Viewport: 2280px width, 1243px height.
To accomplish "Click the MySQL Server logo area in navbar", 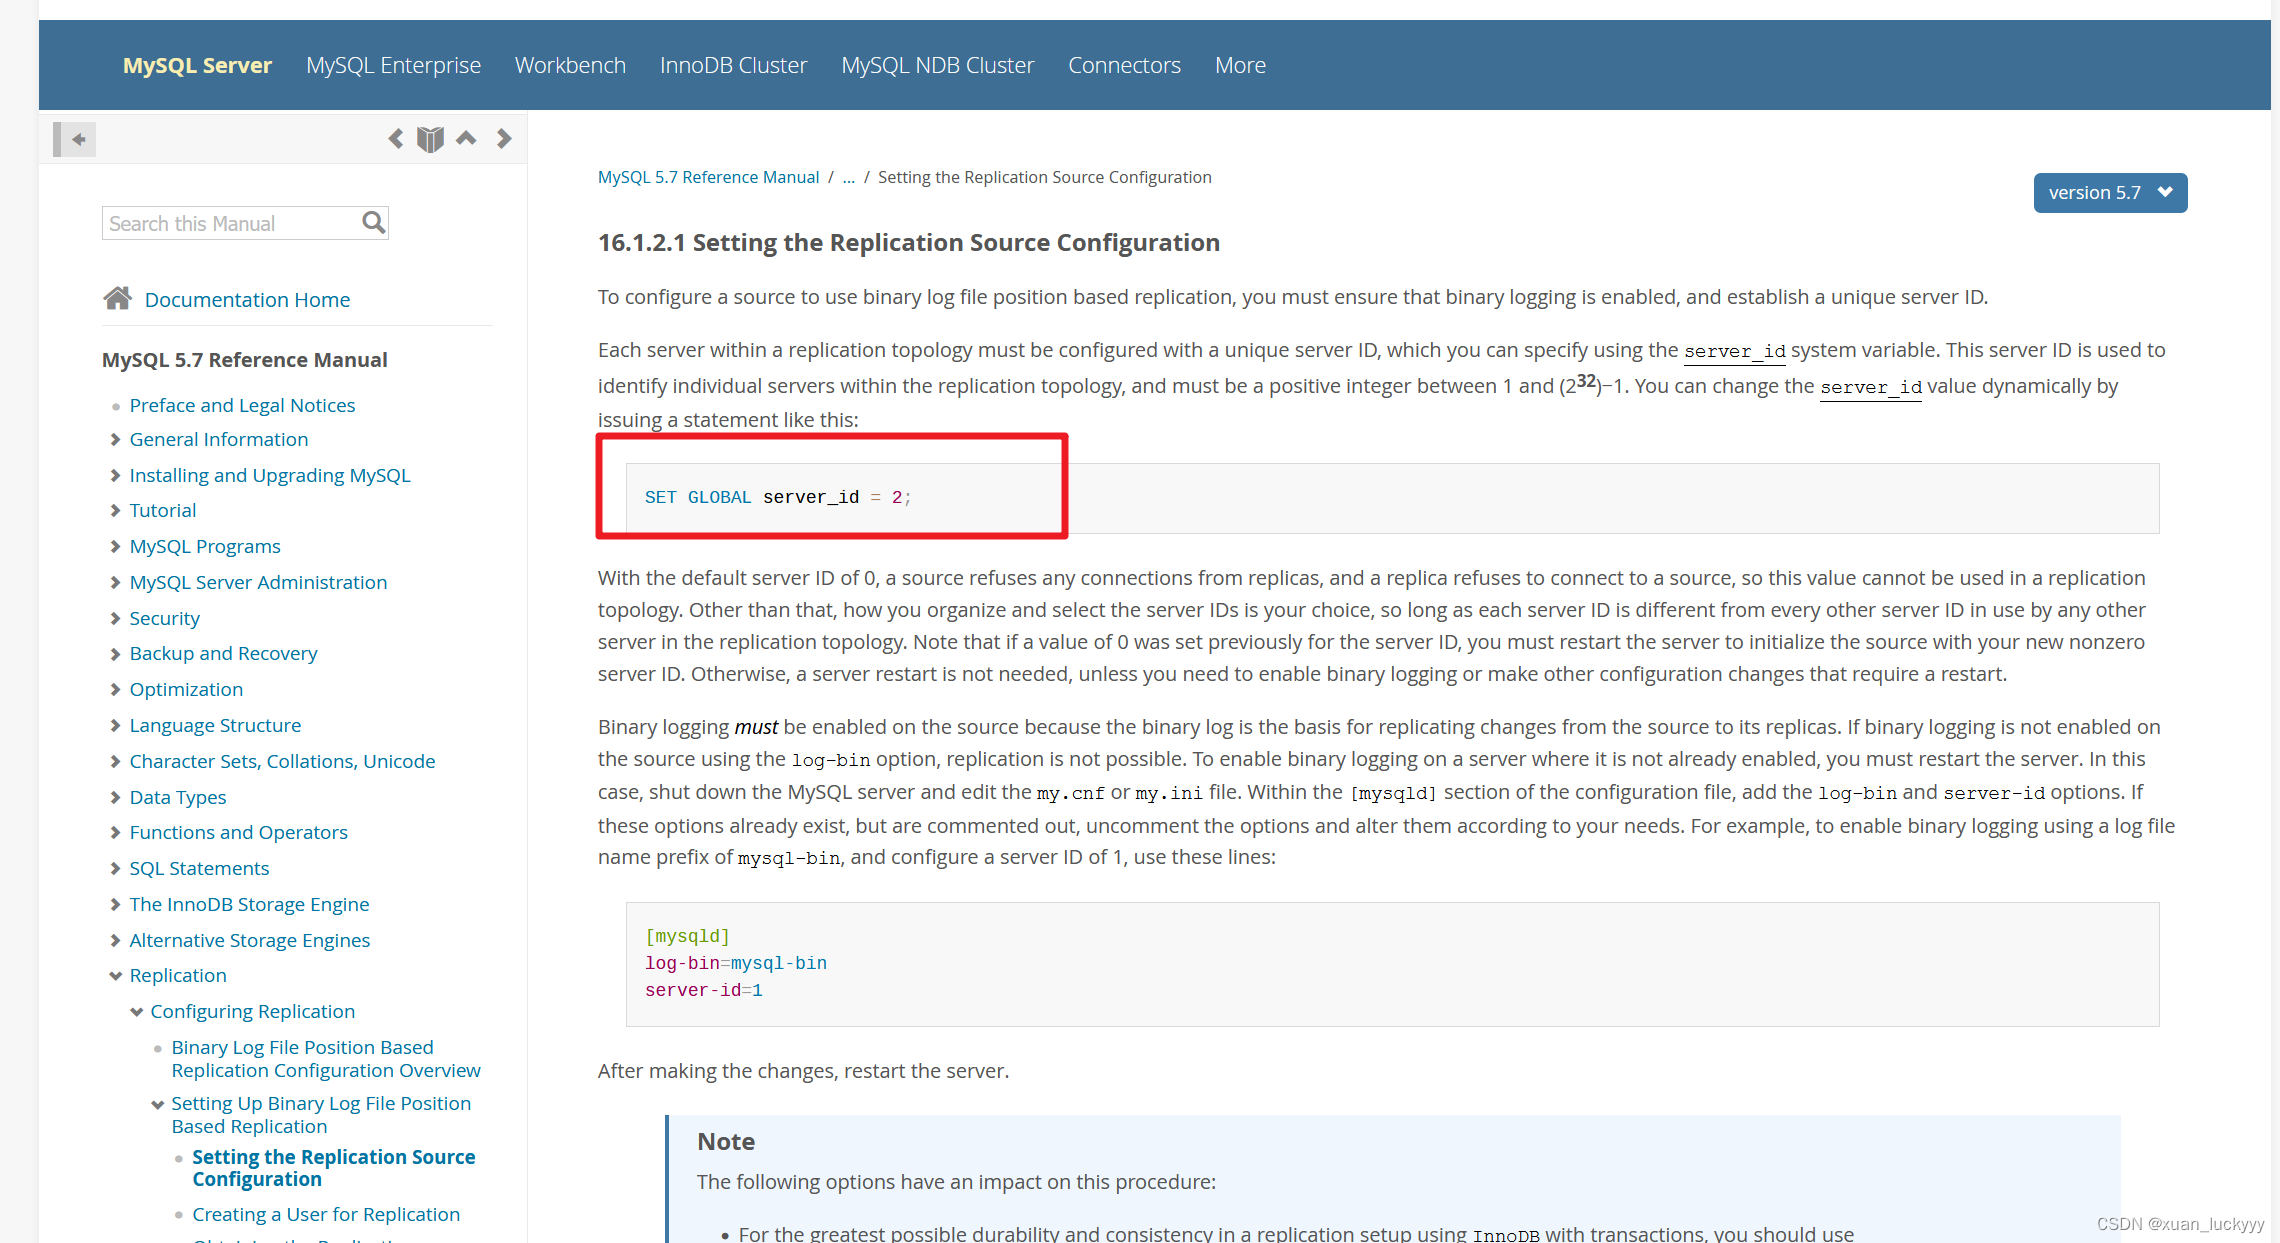I will (196, 64).
